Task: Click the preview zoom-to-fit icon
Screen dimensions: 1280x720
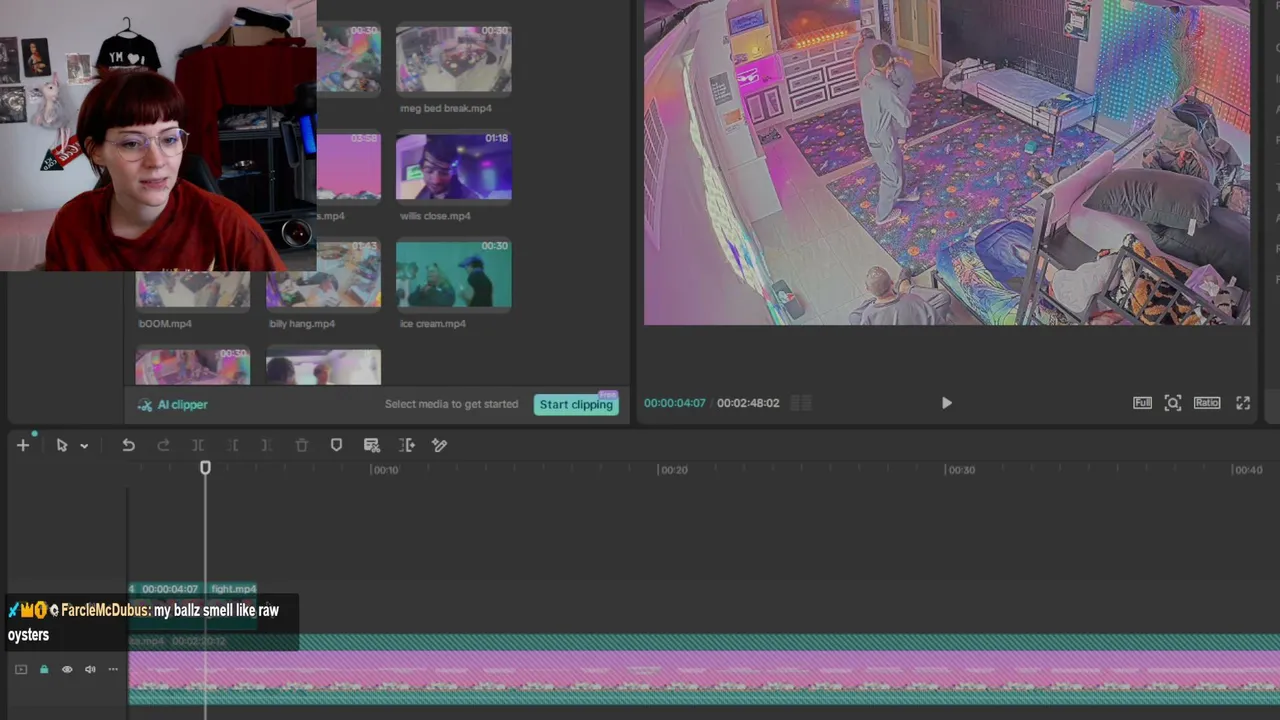Action: [x=1173, y=403]
